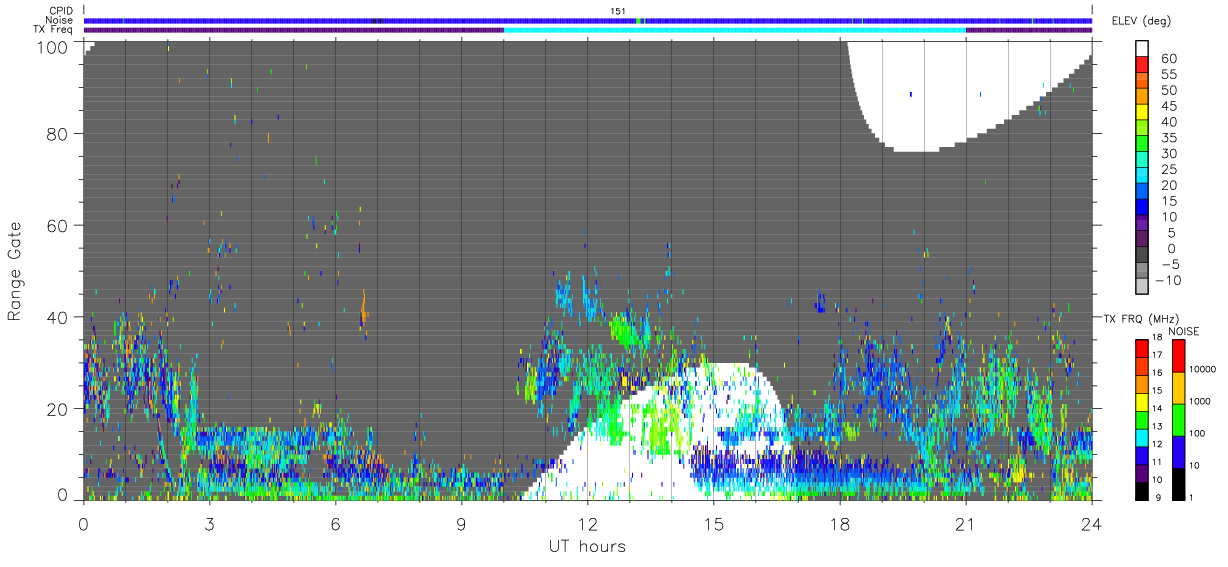
Task: Click the 45 label on ELEV colorbar
Action: coord(1168,106)
